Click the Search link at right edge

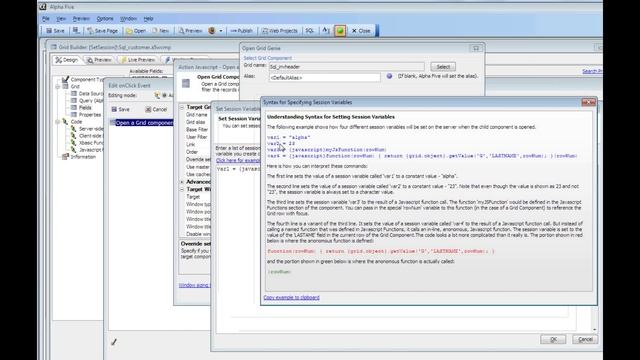coord(592,71)
